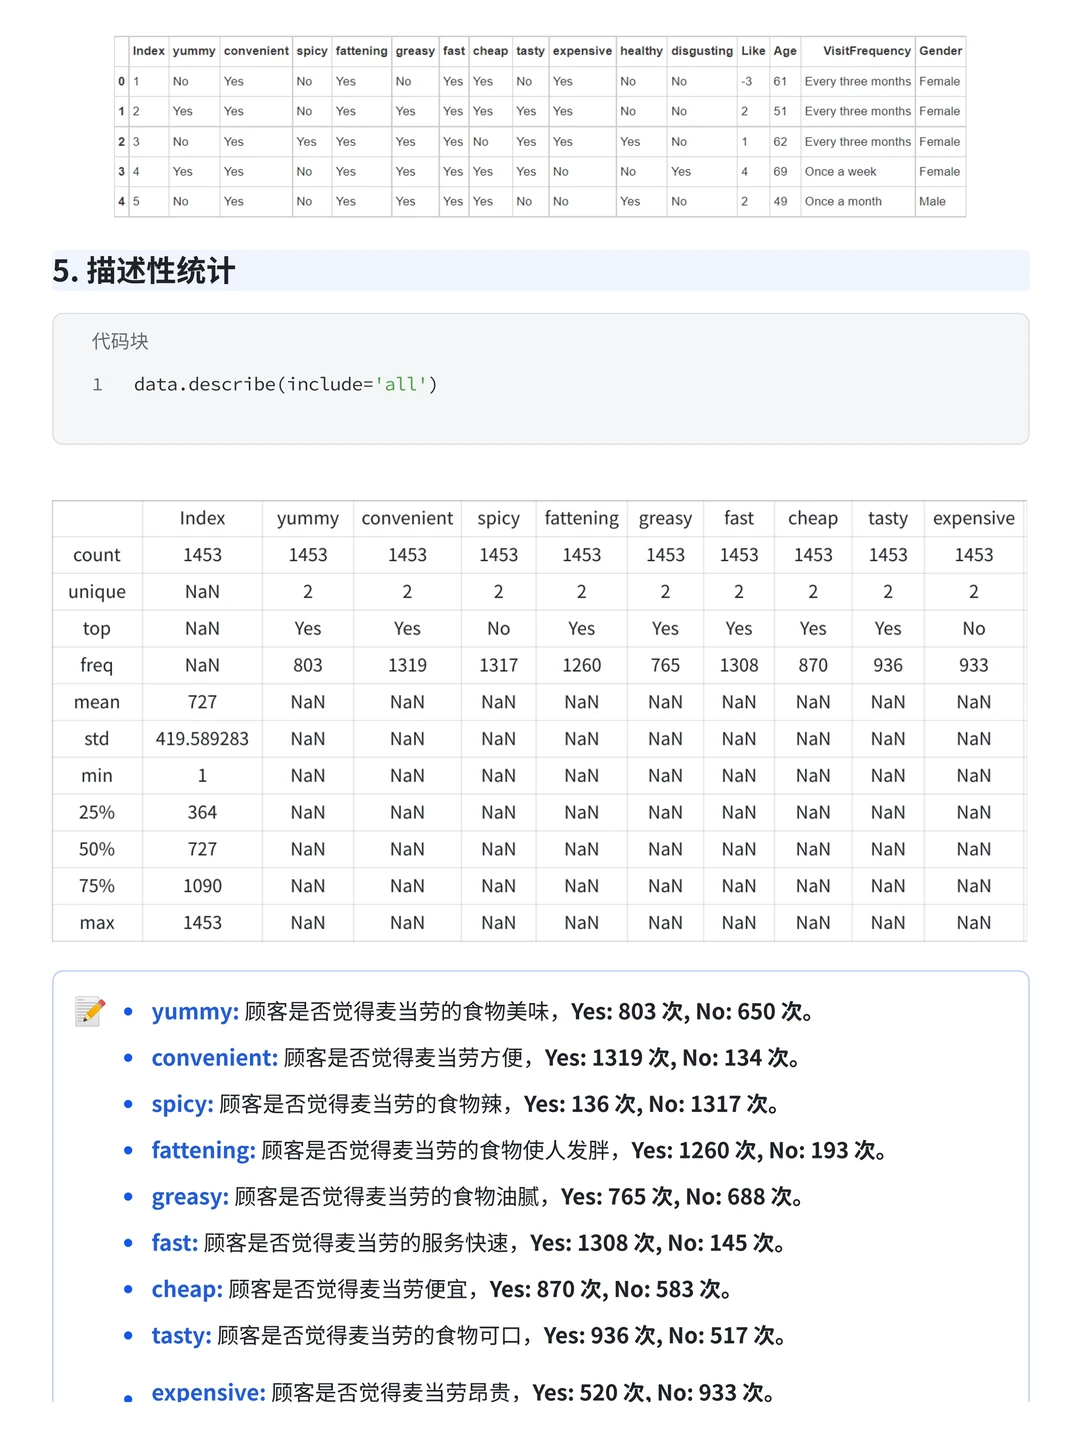Click the freq value 1319 under convenient
Image resolution: width=1080 pixels, height=1440 pixels.
coord(406,665)
